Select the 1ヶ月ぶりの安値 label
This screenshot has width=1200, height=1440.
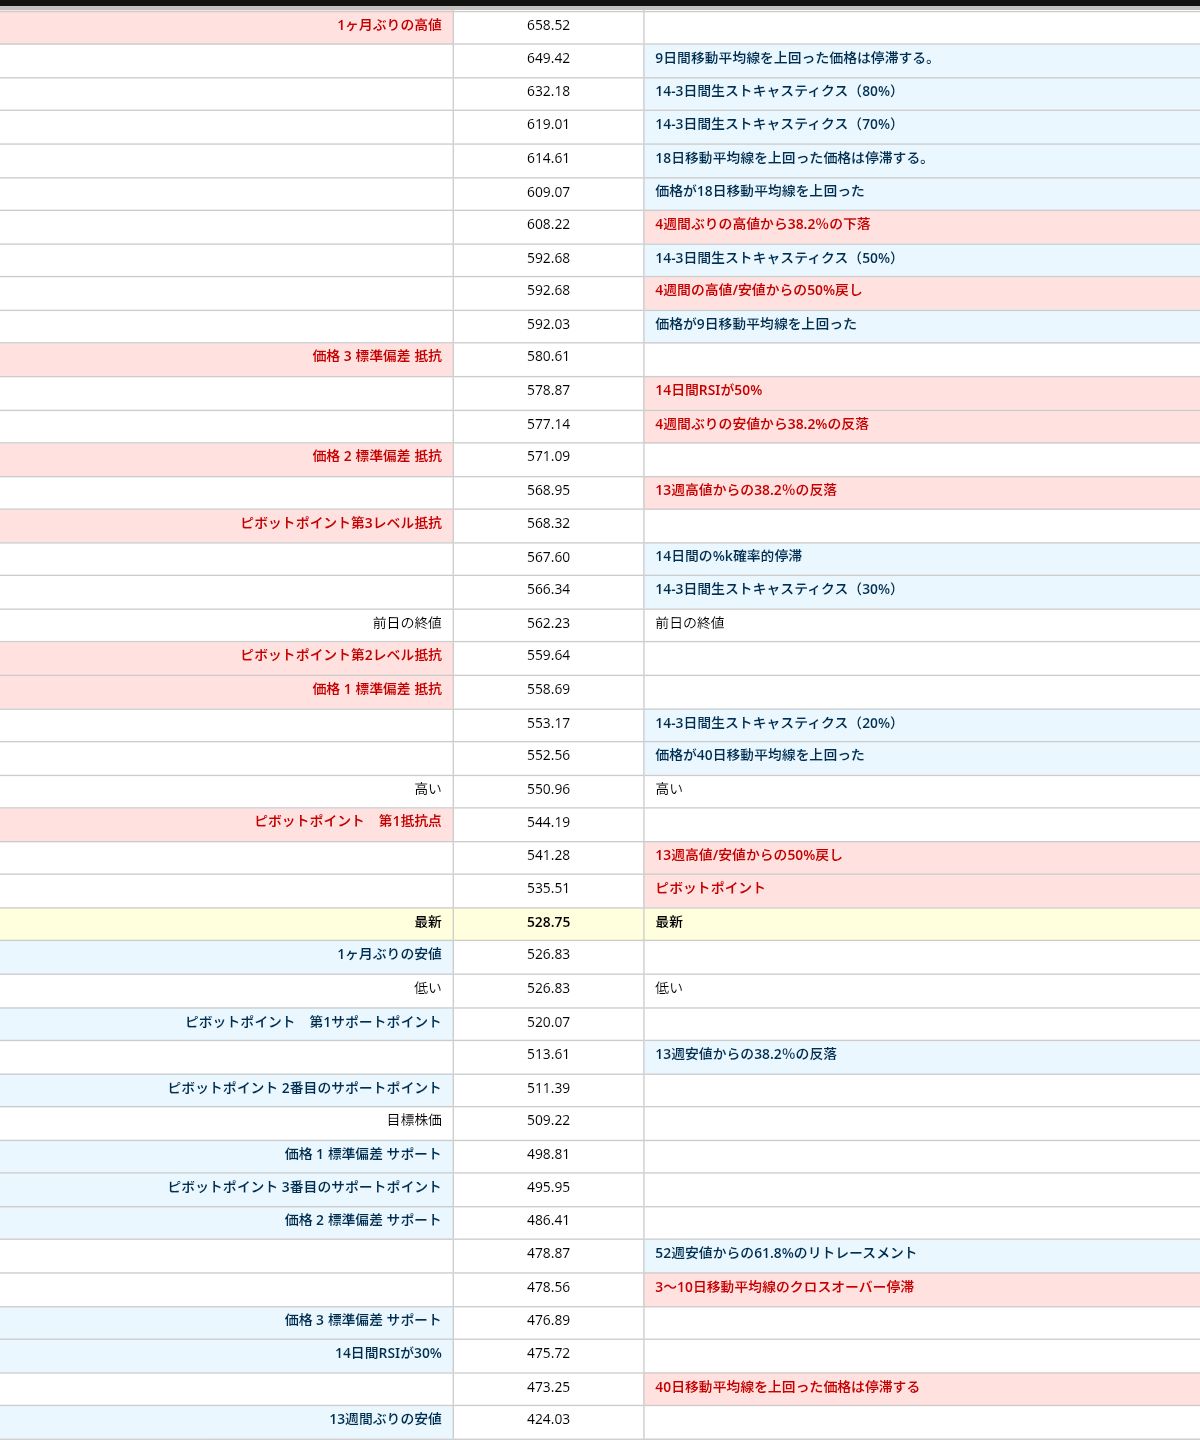(389, 954)
